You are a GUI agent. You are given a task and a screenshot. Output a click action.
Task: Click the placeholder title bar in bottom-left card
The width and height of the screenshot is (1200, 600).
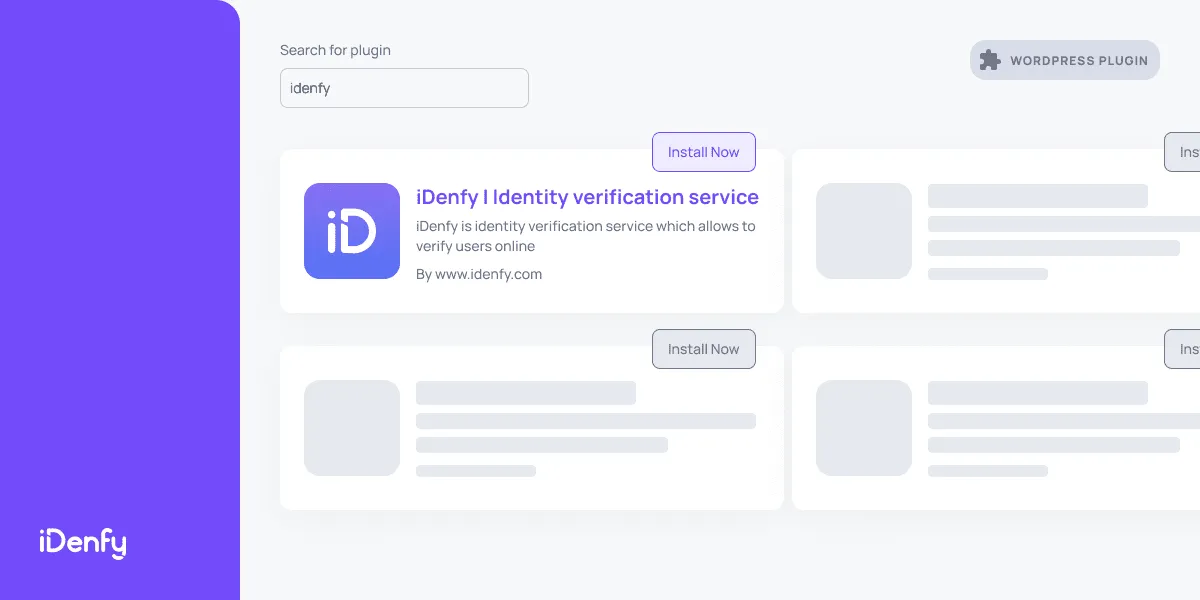pos(525,393)
